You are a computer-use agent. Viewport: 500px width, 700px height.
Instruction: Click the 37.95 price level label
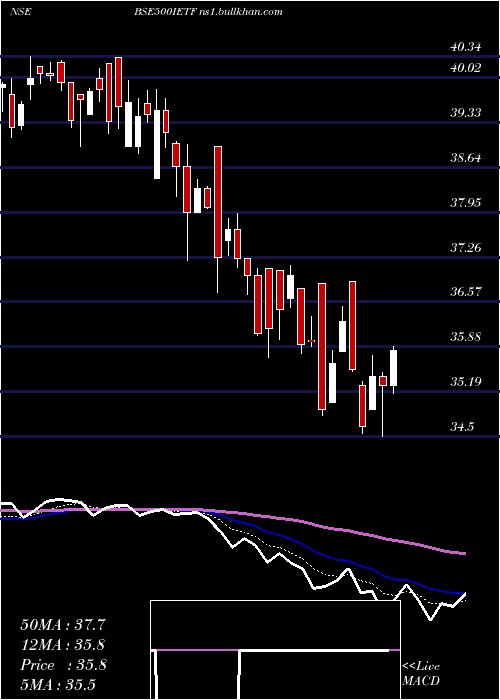tap(466, 203)
